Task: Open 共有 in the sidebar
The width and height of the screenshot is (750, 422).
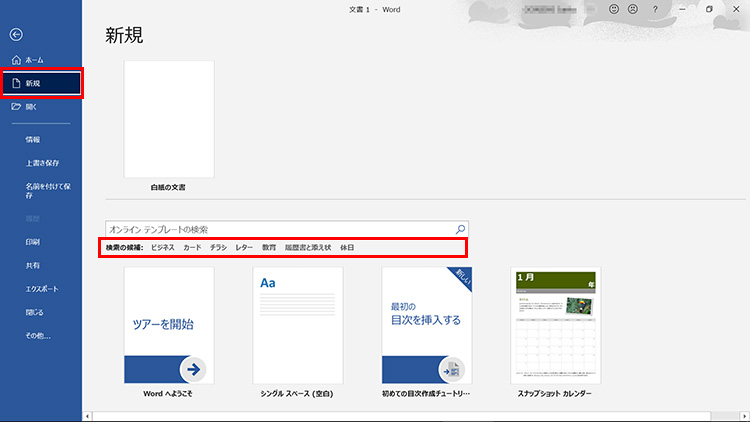Action: click(x=33, y=266)
